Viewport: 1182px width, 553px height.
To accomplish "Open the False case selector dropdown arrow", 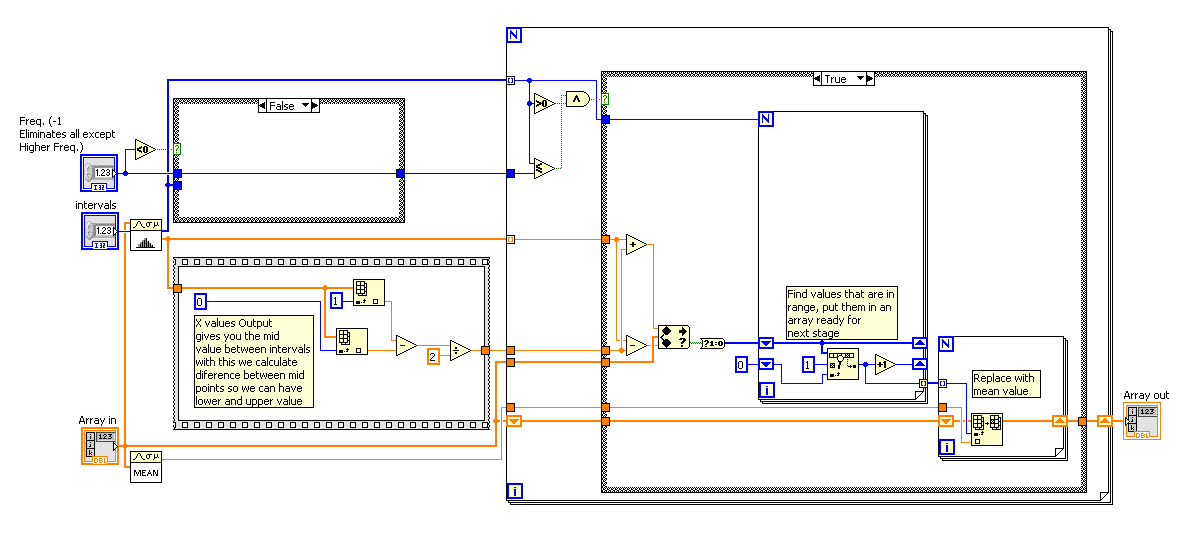I will pos(305,106).
